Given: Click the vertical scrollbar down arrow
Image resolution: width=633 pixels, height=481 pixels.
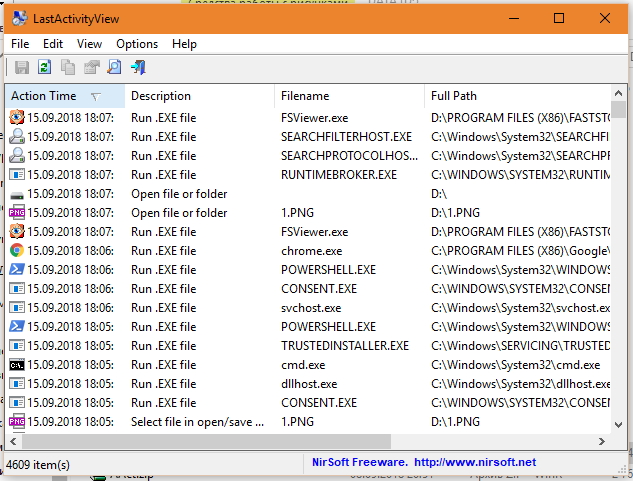Looking at the screenshot, I should pyautogui.click(x=618, y=424).
